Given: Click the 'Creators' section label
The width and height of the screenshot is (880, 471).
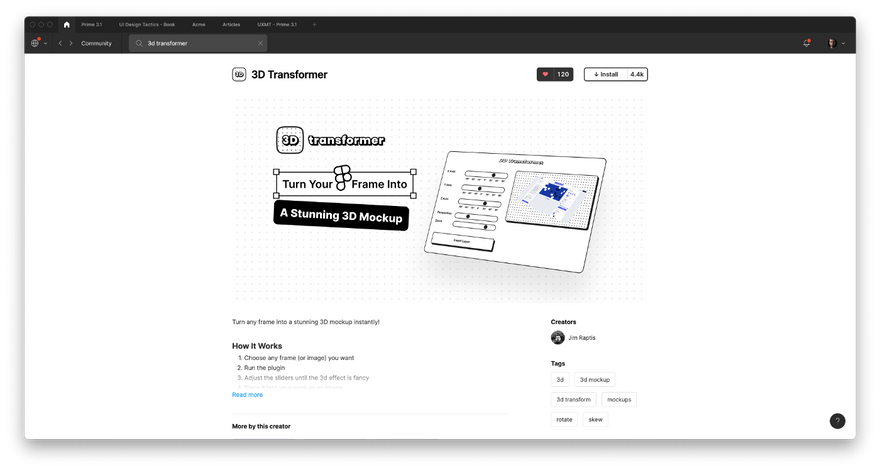Looking at the screenshot, I should (563, 322).
